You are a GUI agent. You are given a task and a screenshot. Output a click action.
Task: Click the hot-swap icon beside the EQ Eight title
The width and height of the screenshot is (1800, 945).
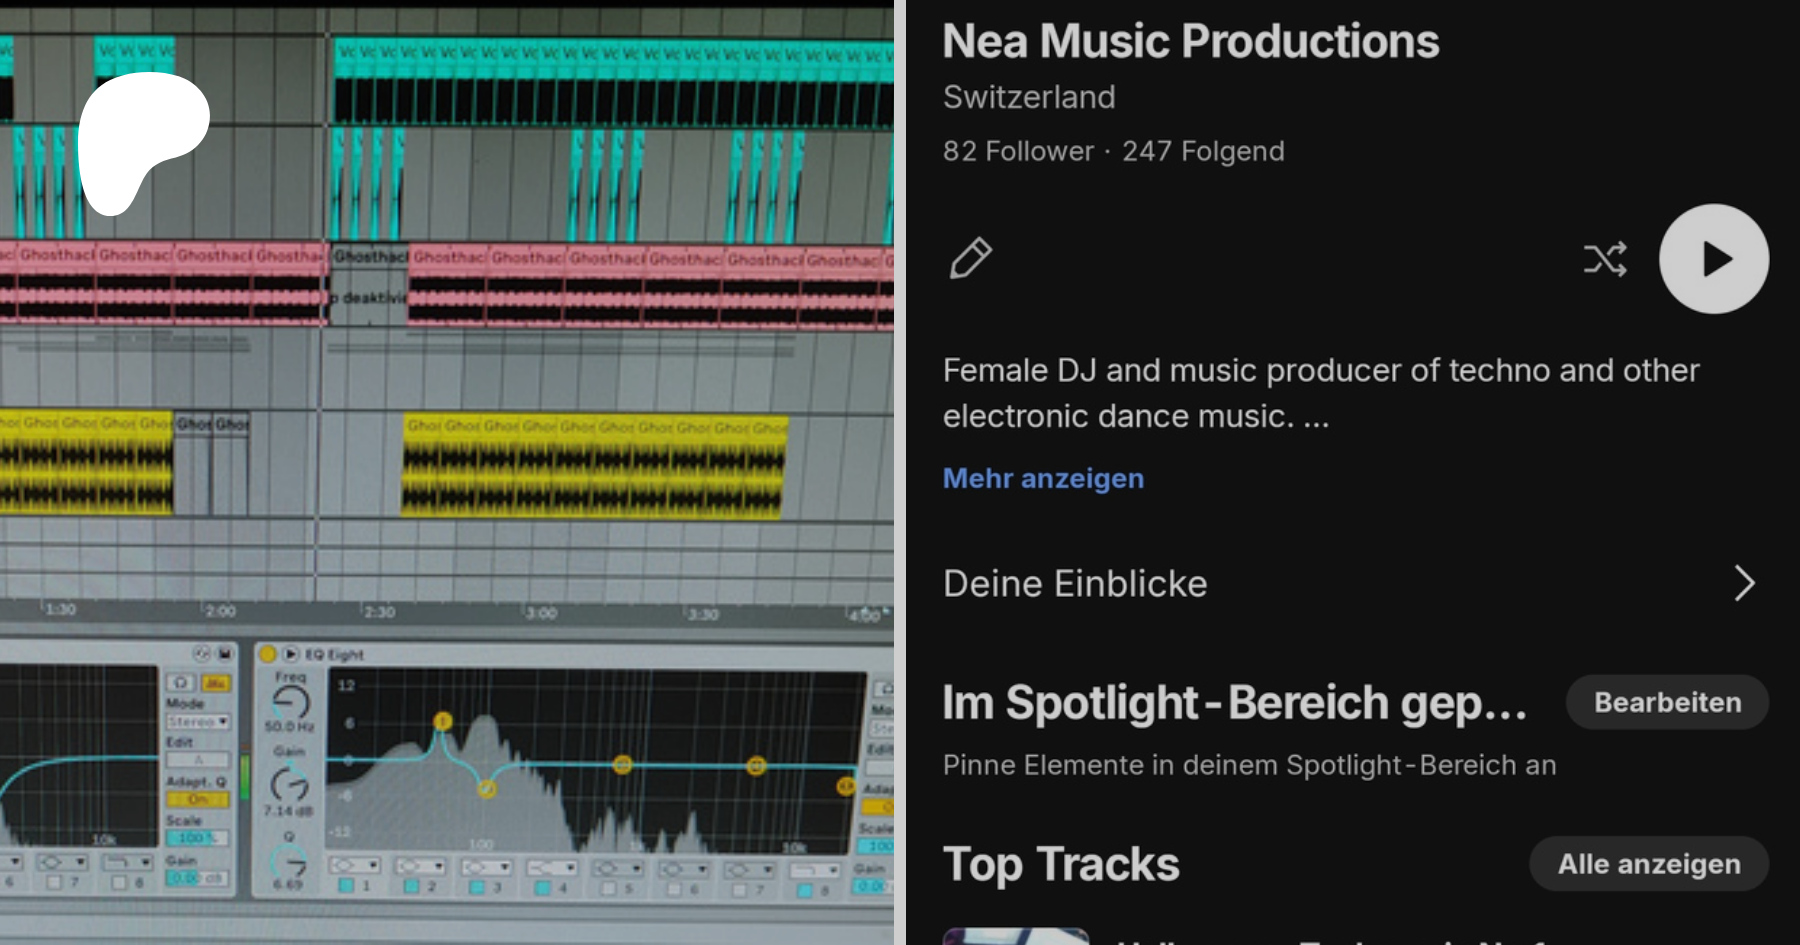pyautogui.click(x=291, y=654)
